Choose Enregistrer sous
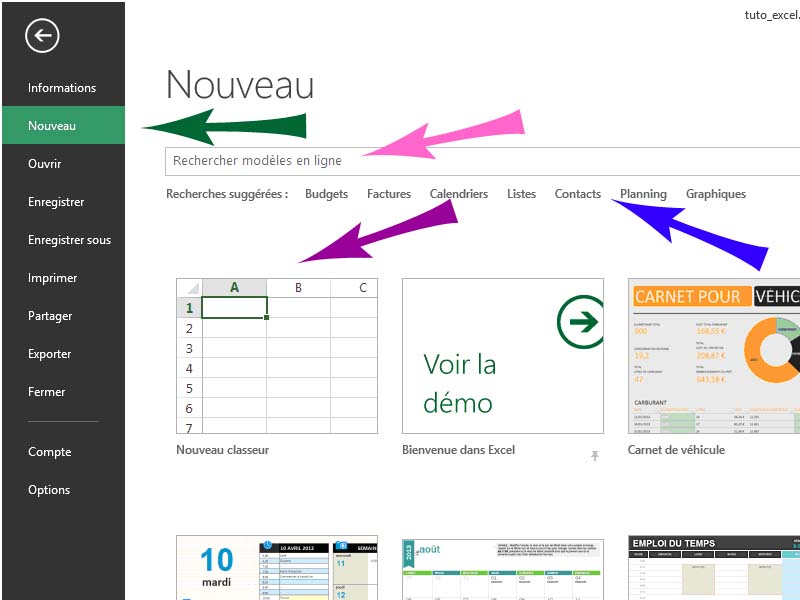800x600 pixels. [69, 240]
